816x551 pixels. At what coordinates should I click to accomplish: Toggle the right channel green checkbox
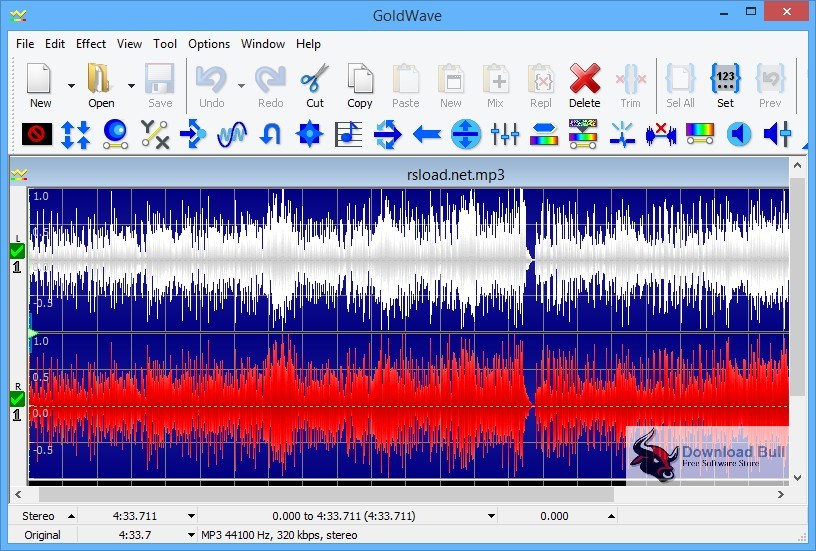[17, 399]
